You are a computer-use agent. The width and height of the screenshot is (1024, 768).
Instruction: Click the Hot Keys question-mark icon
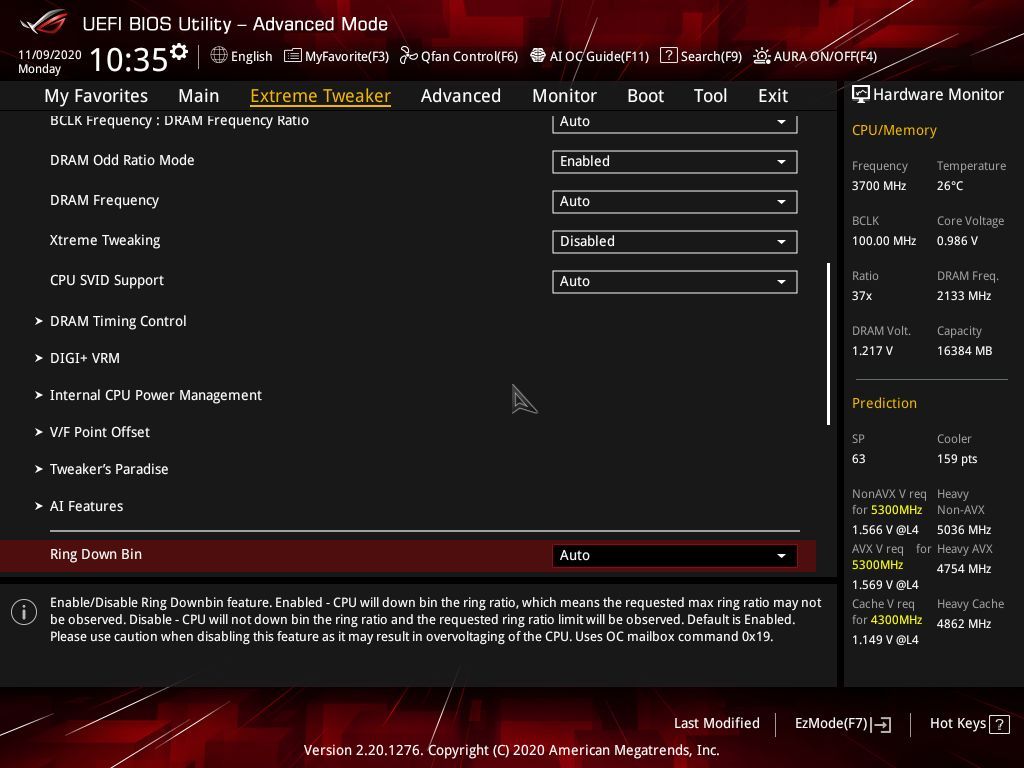(999, 724)
